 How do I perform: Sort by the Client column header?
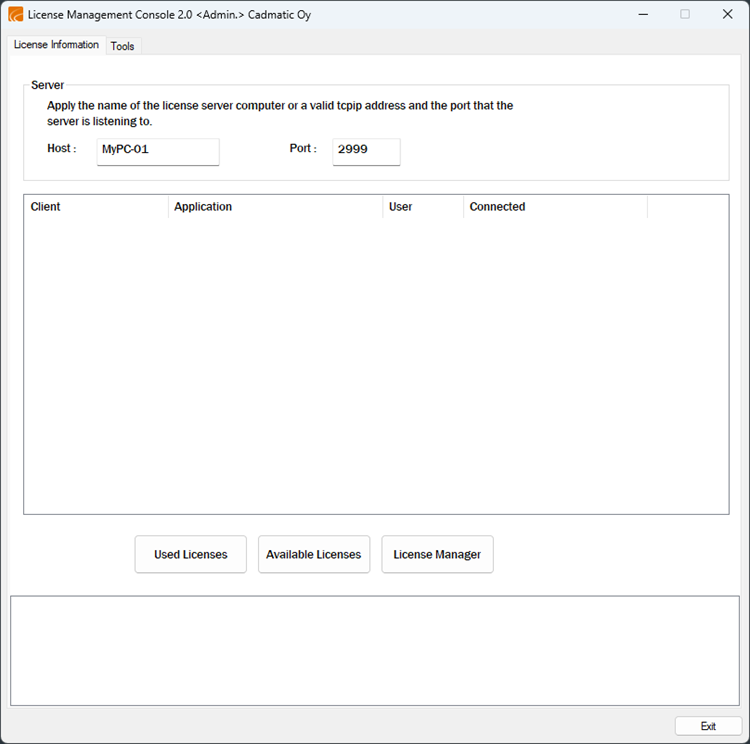[96, 207]
